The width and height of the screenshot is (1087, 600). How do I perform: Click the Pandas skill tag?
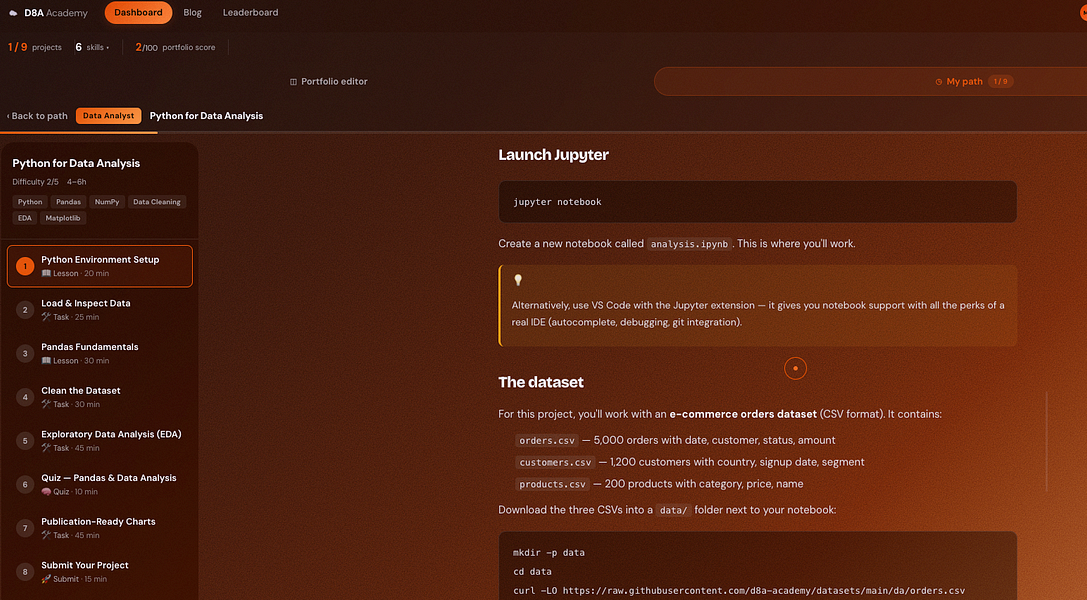(x=69, y=202)
